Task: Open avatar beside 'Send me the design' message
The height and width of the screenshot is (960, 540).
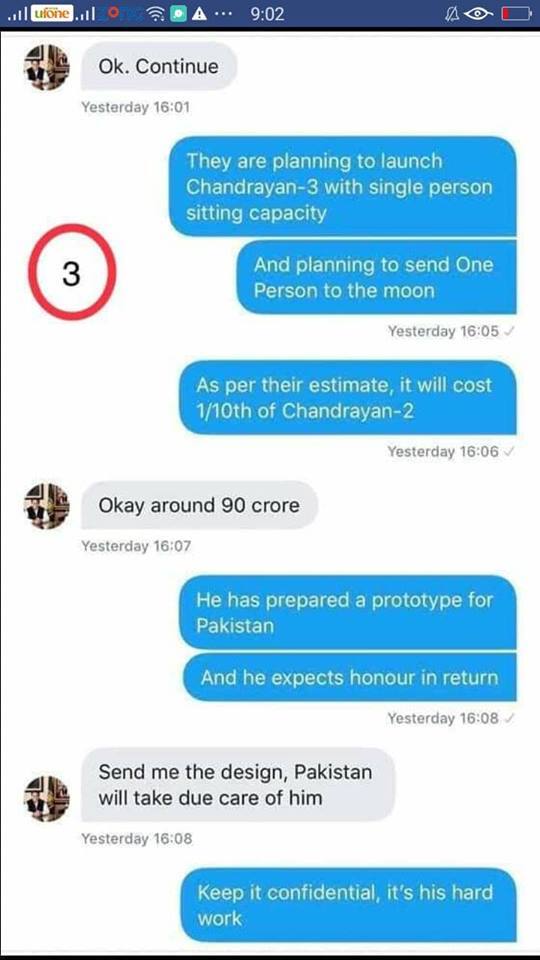Action: pyautogui.click(x=47, y=798)
